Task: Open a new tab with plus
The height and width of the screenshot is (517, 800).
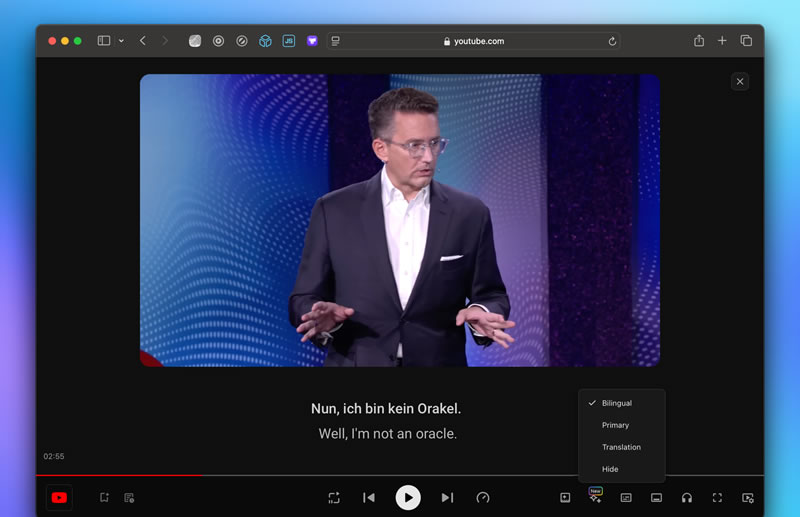Action: coord(722,40)
